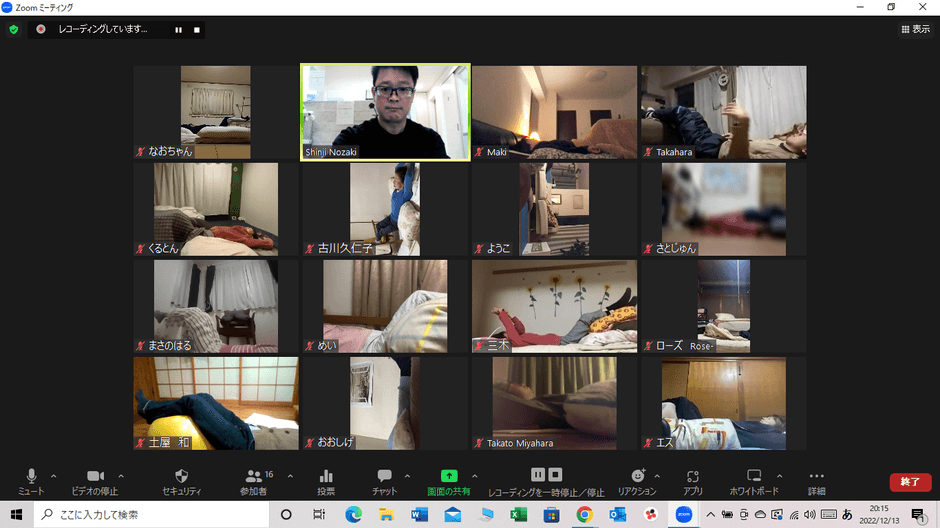The height and width of the screenshot is (528, 940).
Task: Open the Apps icon
Action: click(x=692, y=482)
